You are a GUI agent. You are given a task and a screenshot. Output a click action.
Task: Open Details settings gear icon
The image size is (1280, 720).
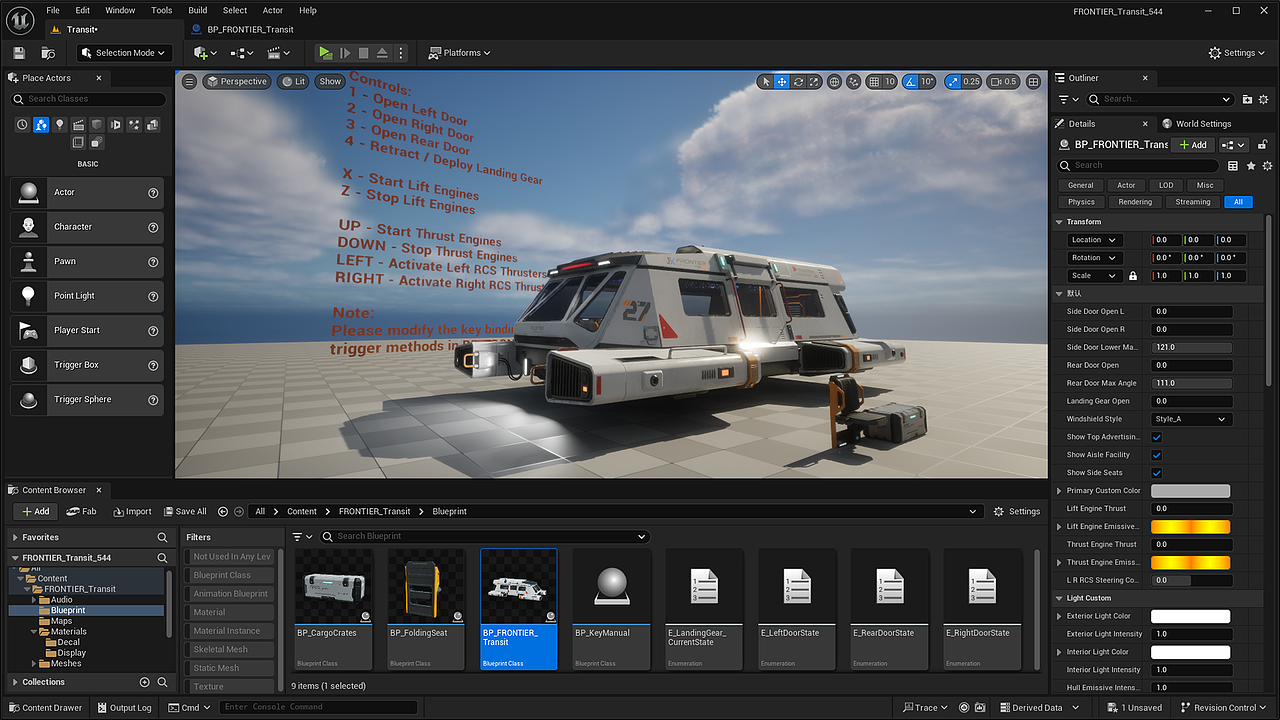(x=1268, y=166)
